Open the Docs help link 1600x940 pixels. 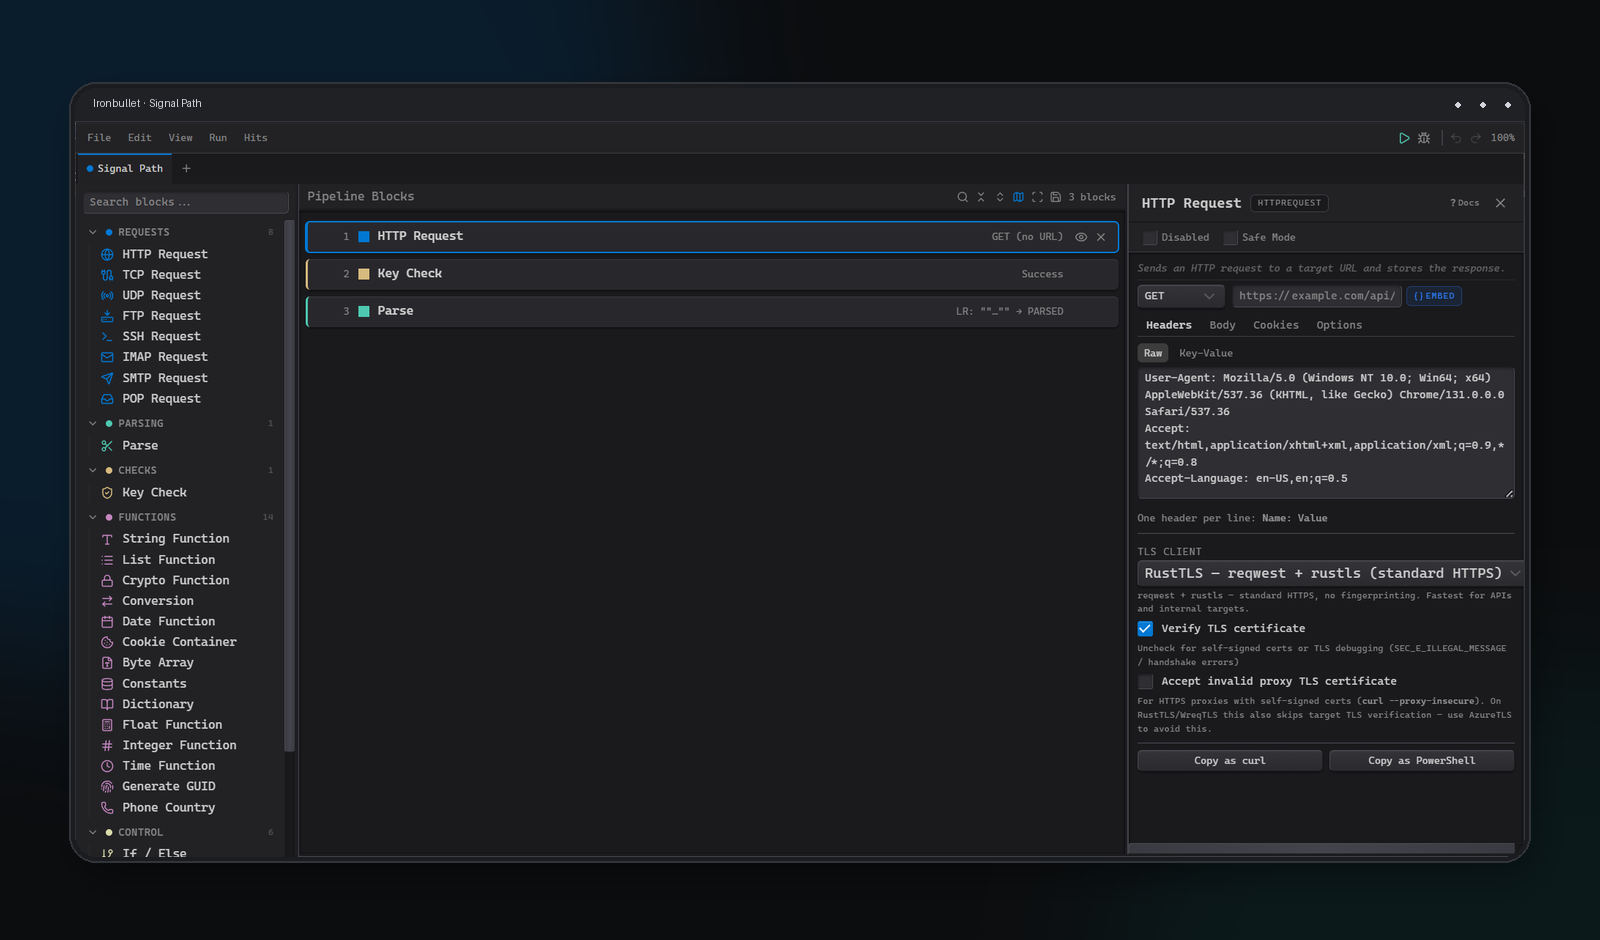click(x=1464, y=203)
